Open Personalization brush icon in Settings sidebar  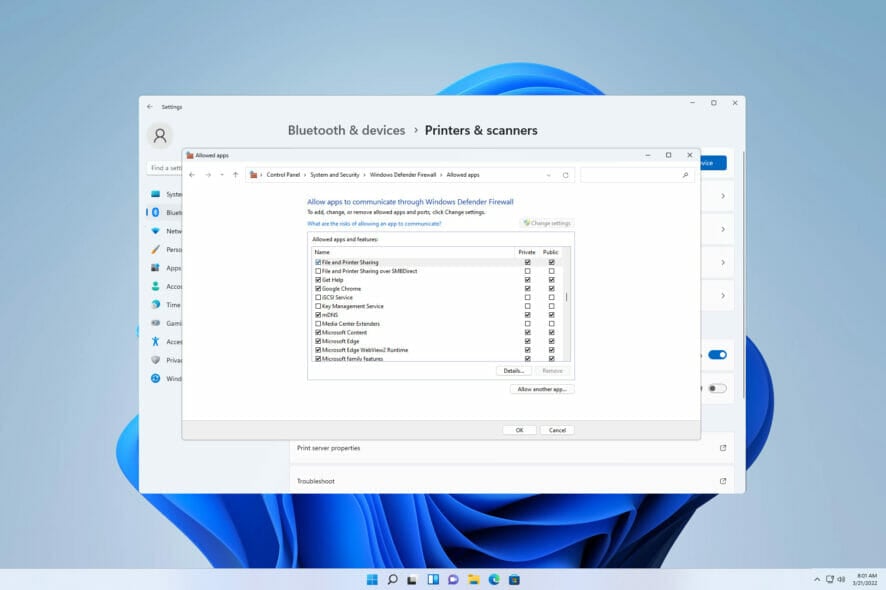click(x=155, y=249)
